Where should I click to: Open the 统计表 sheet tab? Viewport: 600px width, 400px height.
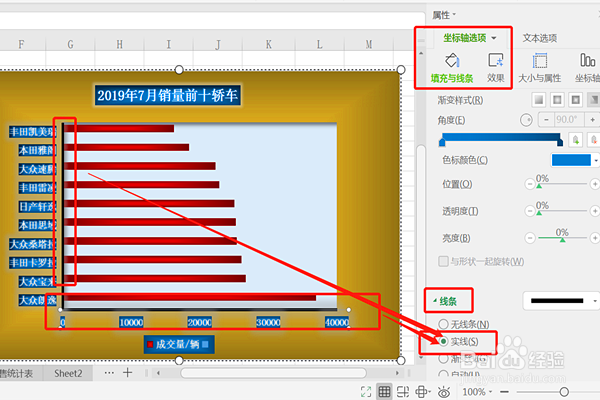point(17,373)
